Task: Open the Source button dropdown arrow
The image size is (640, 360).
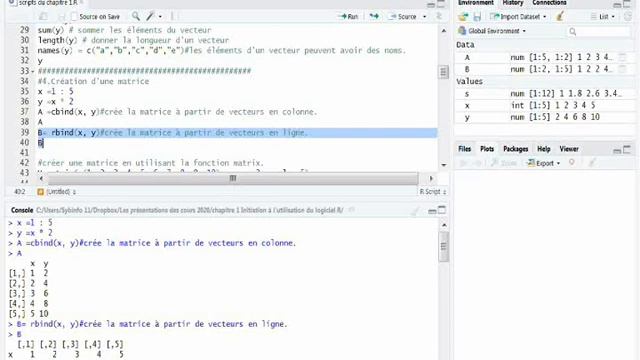Action: [424, 17]
